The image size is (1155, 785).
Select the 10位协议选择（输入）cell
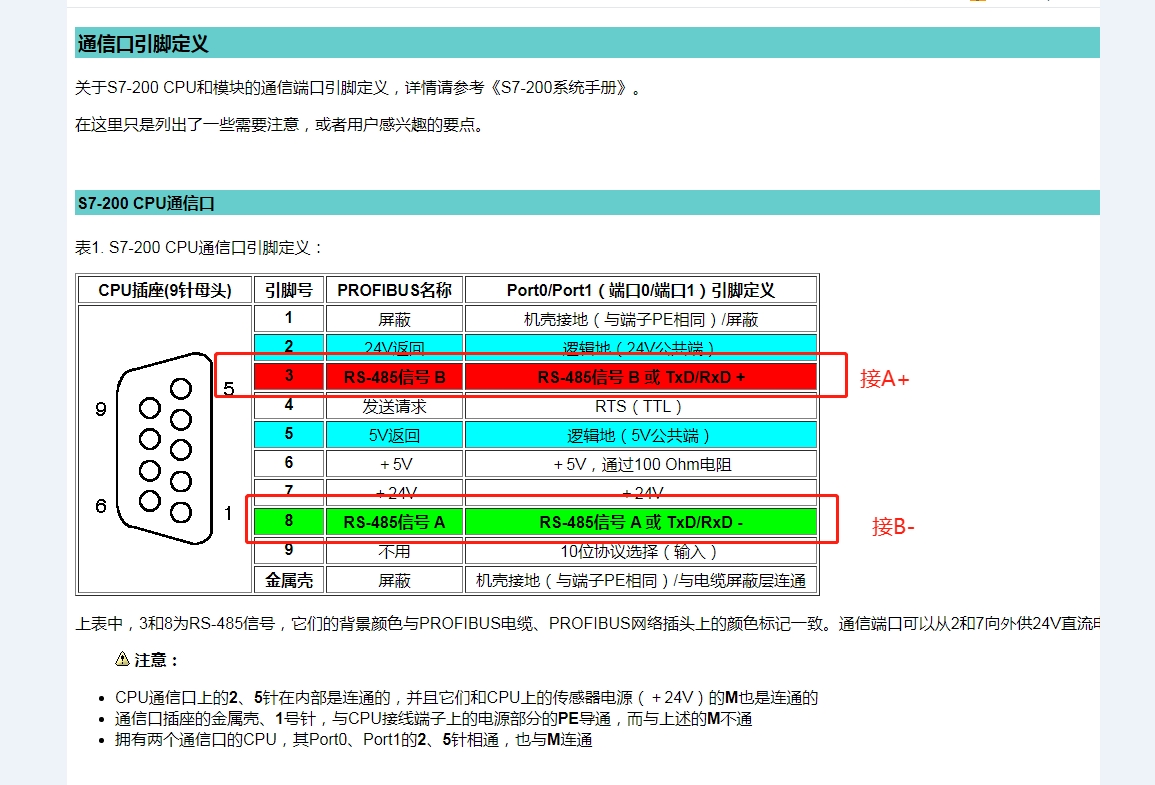641,551
